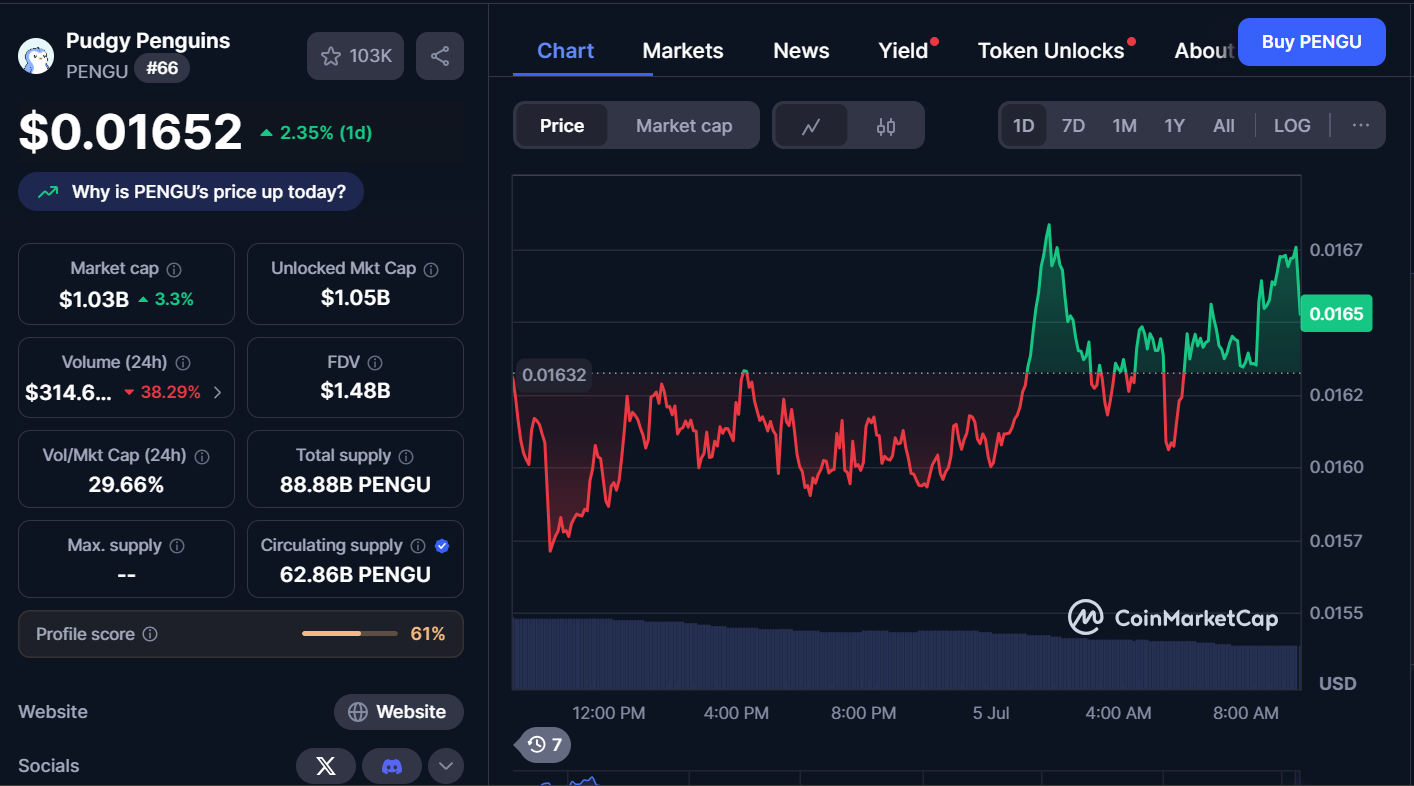
Task: Click the $1.05B unlocked market cap value
Action: pyautogui.click(x=355, y=298)
